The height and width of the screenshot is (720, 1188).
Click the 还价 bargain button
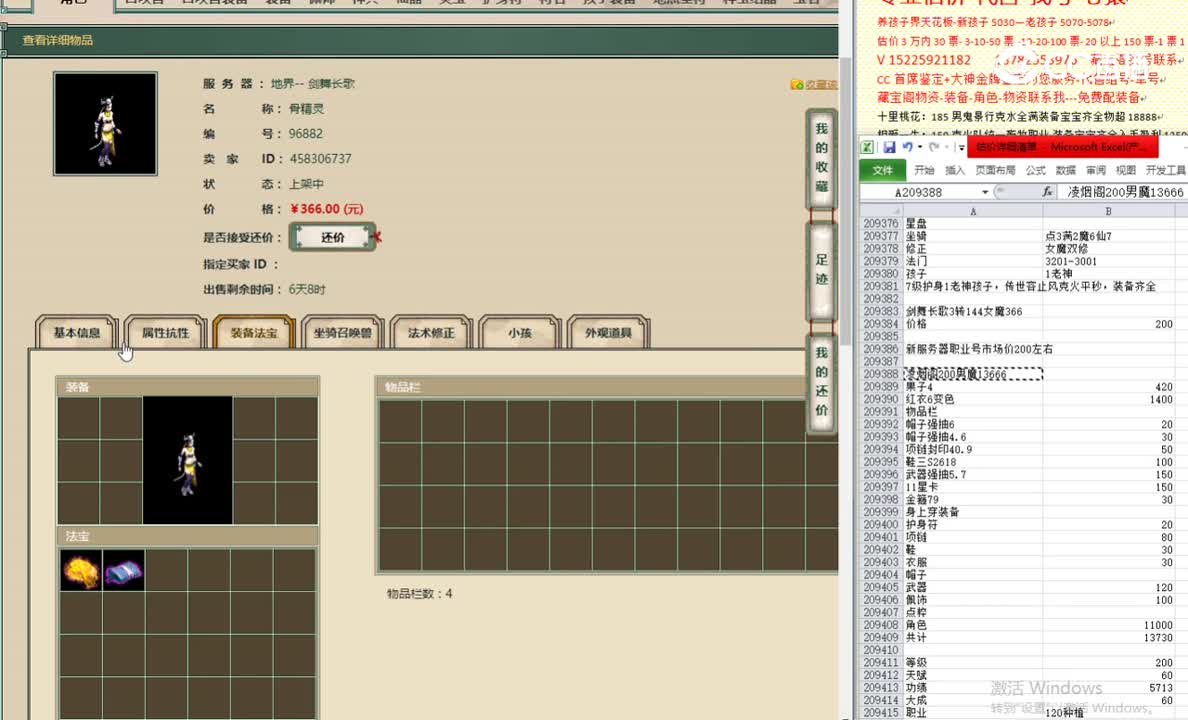click(x=333, y=237)
